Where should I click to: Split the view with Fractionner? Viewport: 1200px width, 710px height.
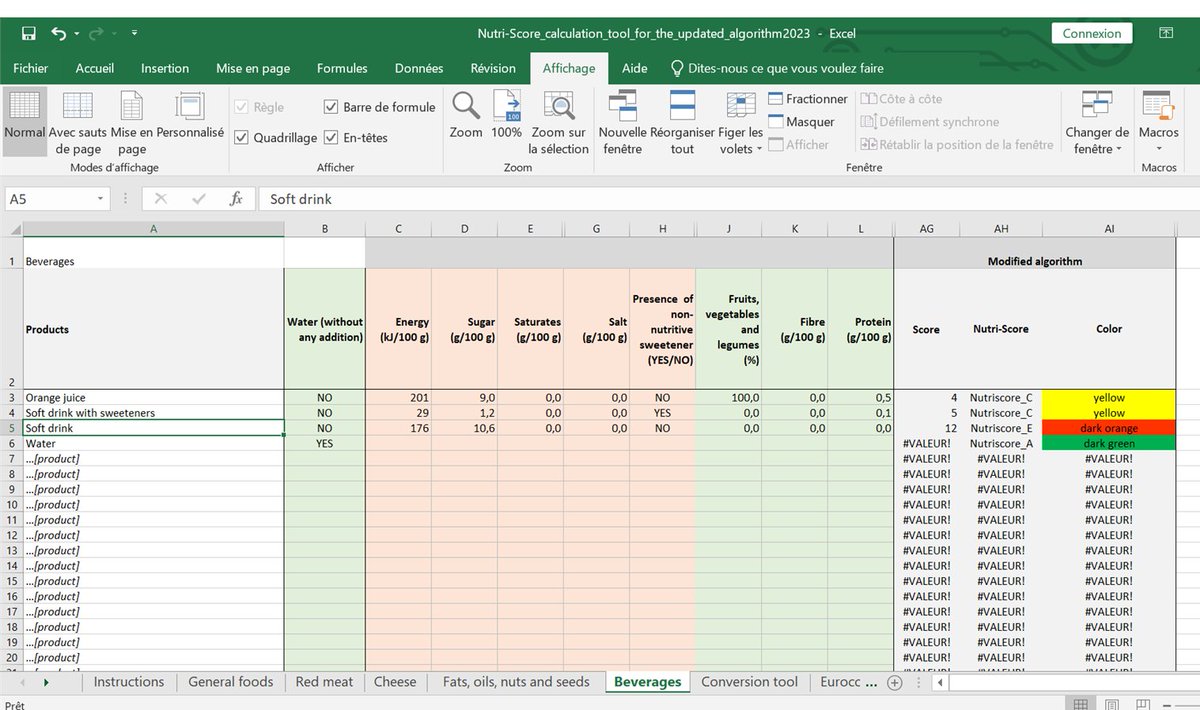(x=807, y=98)
